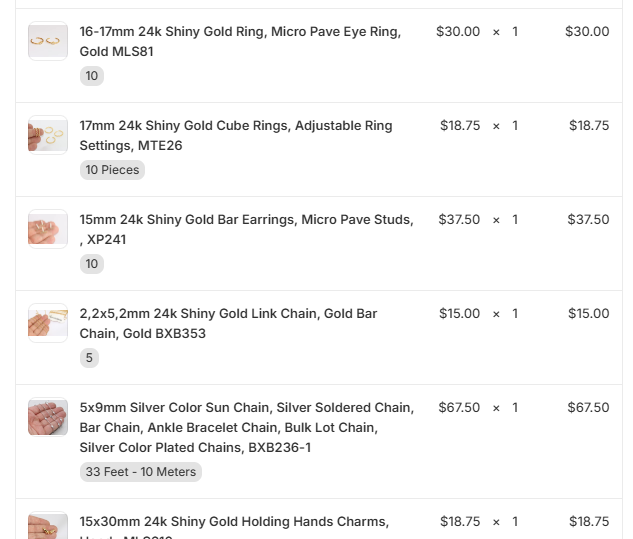Open the 15mm Gold Bar Earrings product title
Screen dimensions: 633x539
pyautogui.click(x=246, y=229)
